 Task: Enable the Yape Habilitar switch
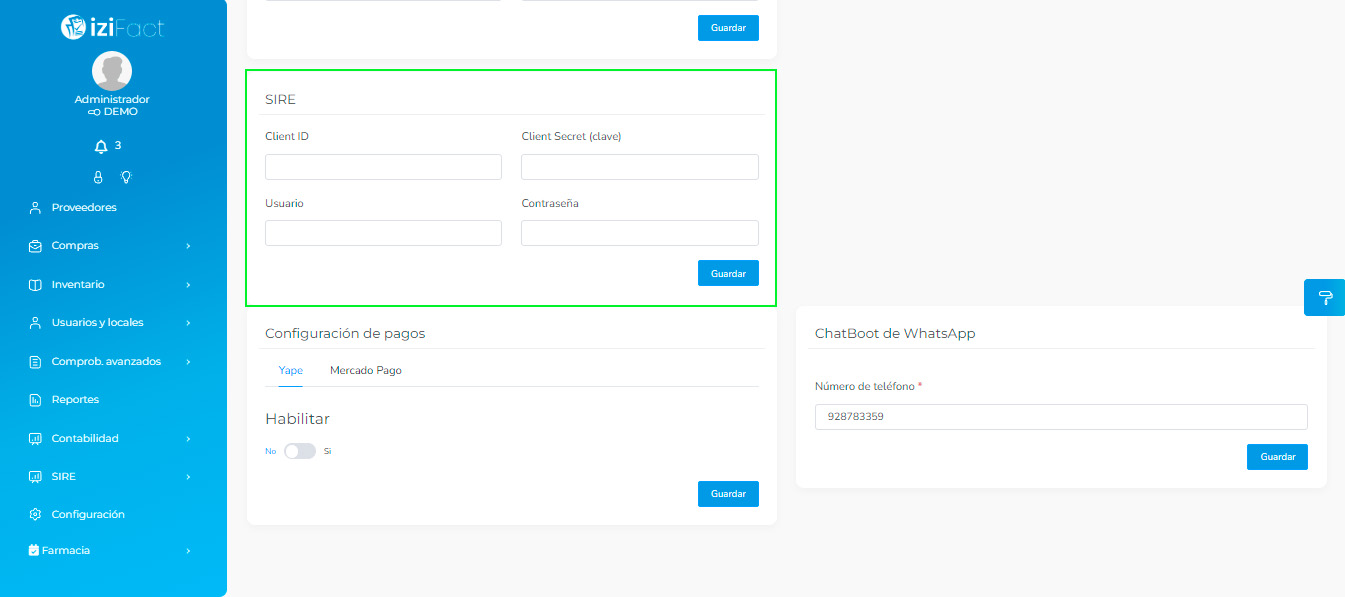pyautogui.click(x=300, y=451)
